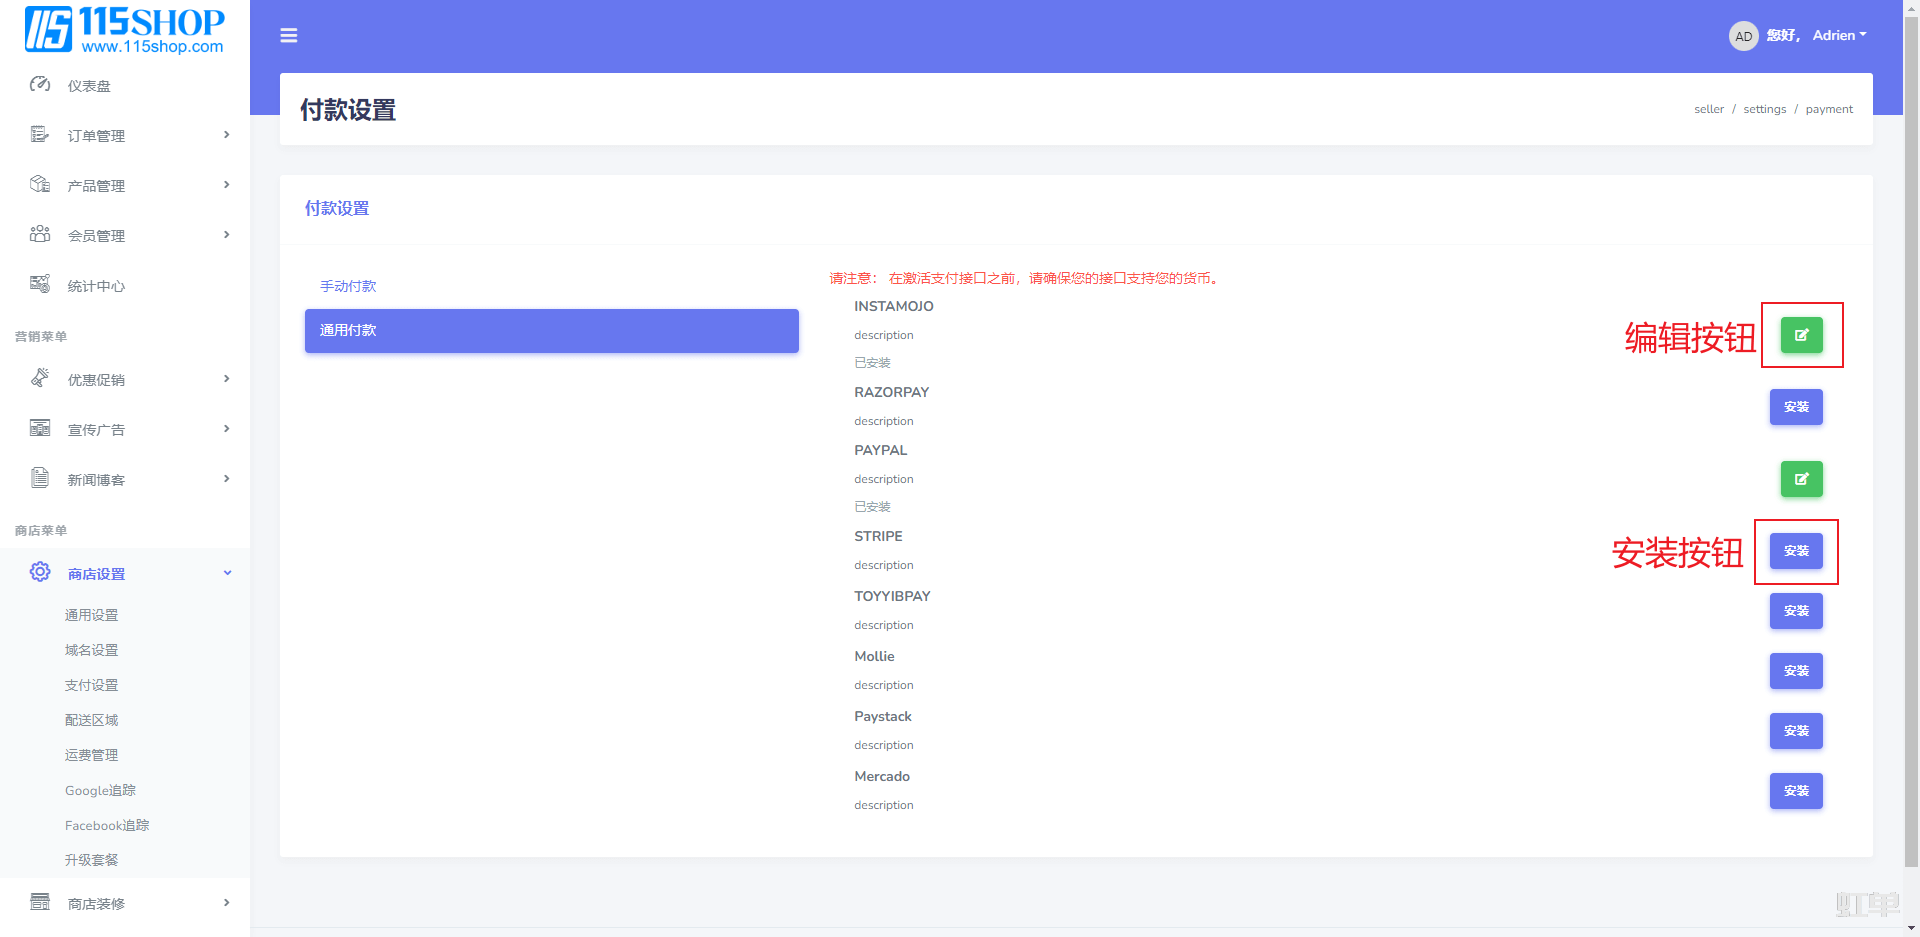The height and width of the screenshot is (937, 1920).
Task: Select 订单管理 in the sidebar
Action: (96, 136)
